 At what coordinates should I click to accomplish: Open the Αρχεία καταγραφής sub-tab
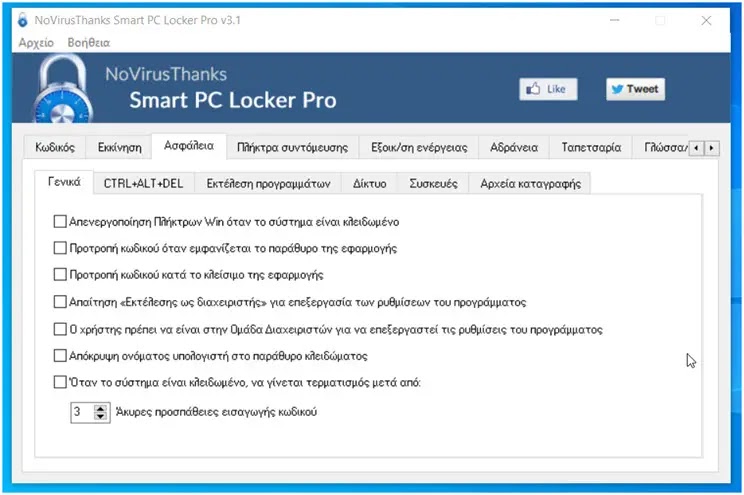pyautogui.click(x=530, y=184)
